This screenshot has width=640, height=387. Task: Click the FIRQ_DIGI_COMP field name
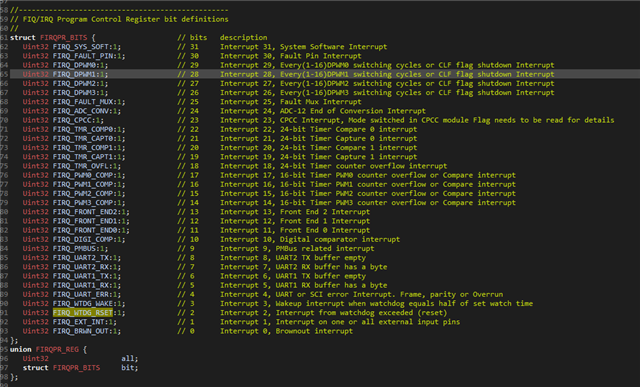tap(84, 239)
